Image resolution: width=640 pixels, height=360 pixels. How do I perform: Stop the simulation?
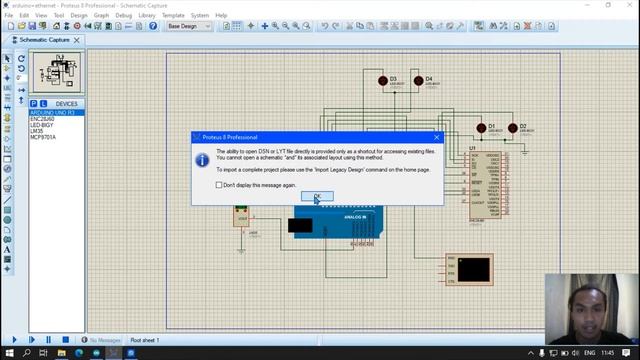pyautogui.click(x=66, y=340)
